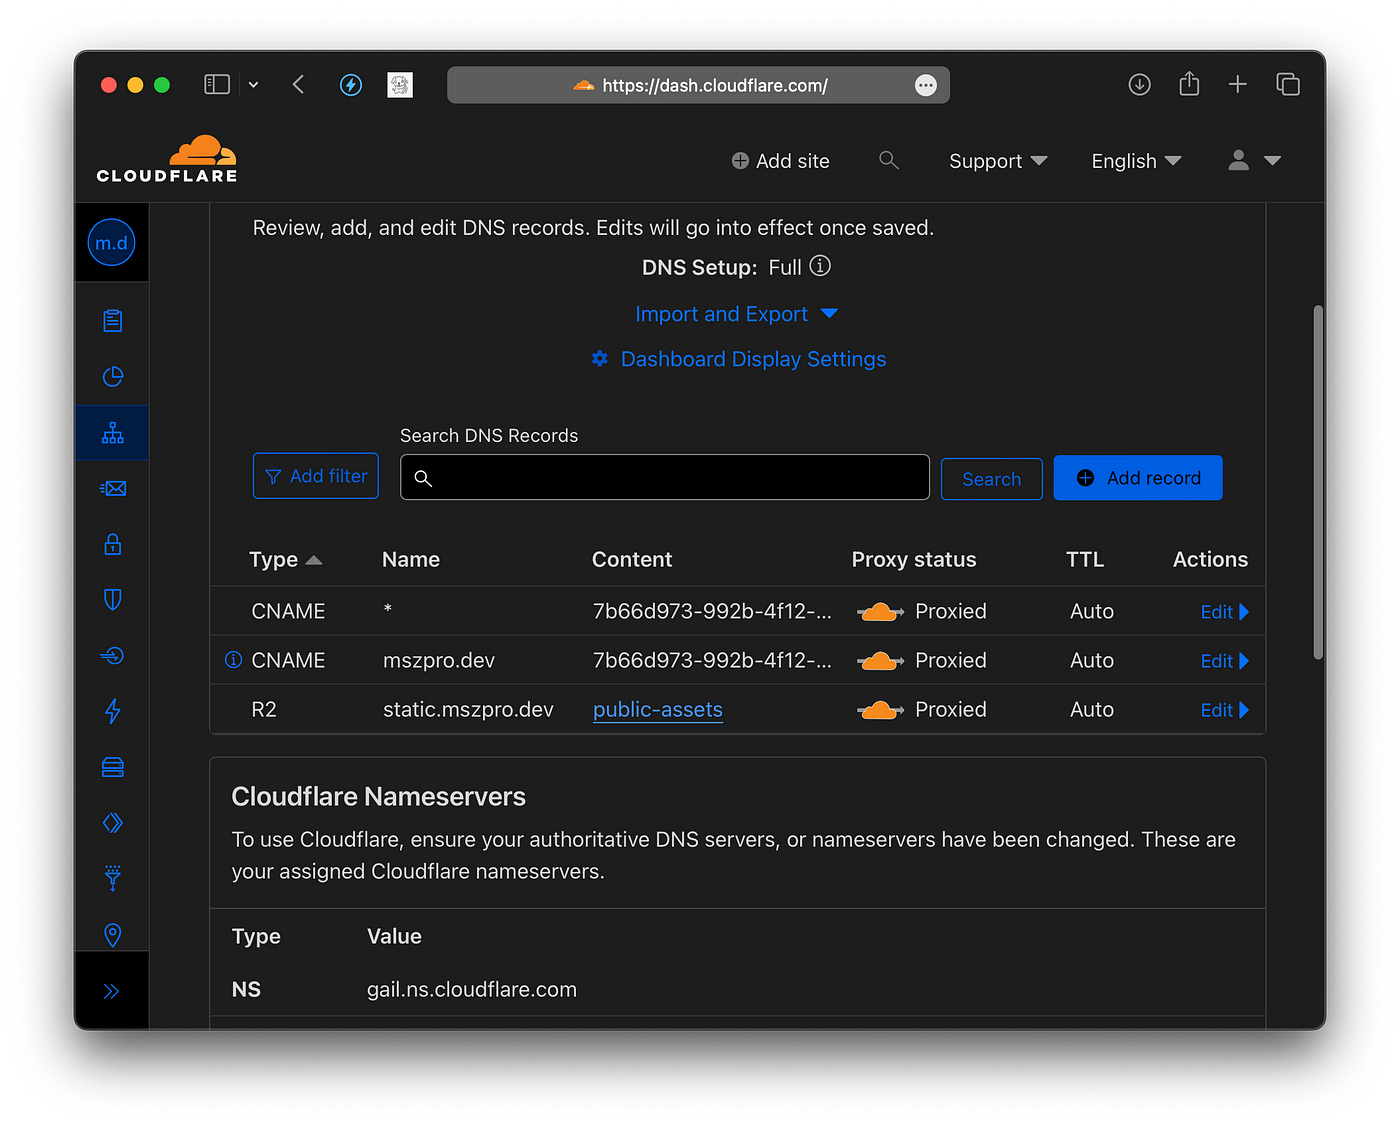Click the Proxy status column header
This screenshot has height=1128, width=1400.
pos(914,560)
